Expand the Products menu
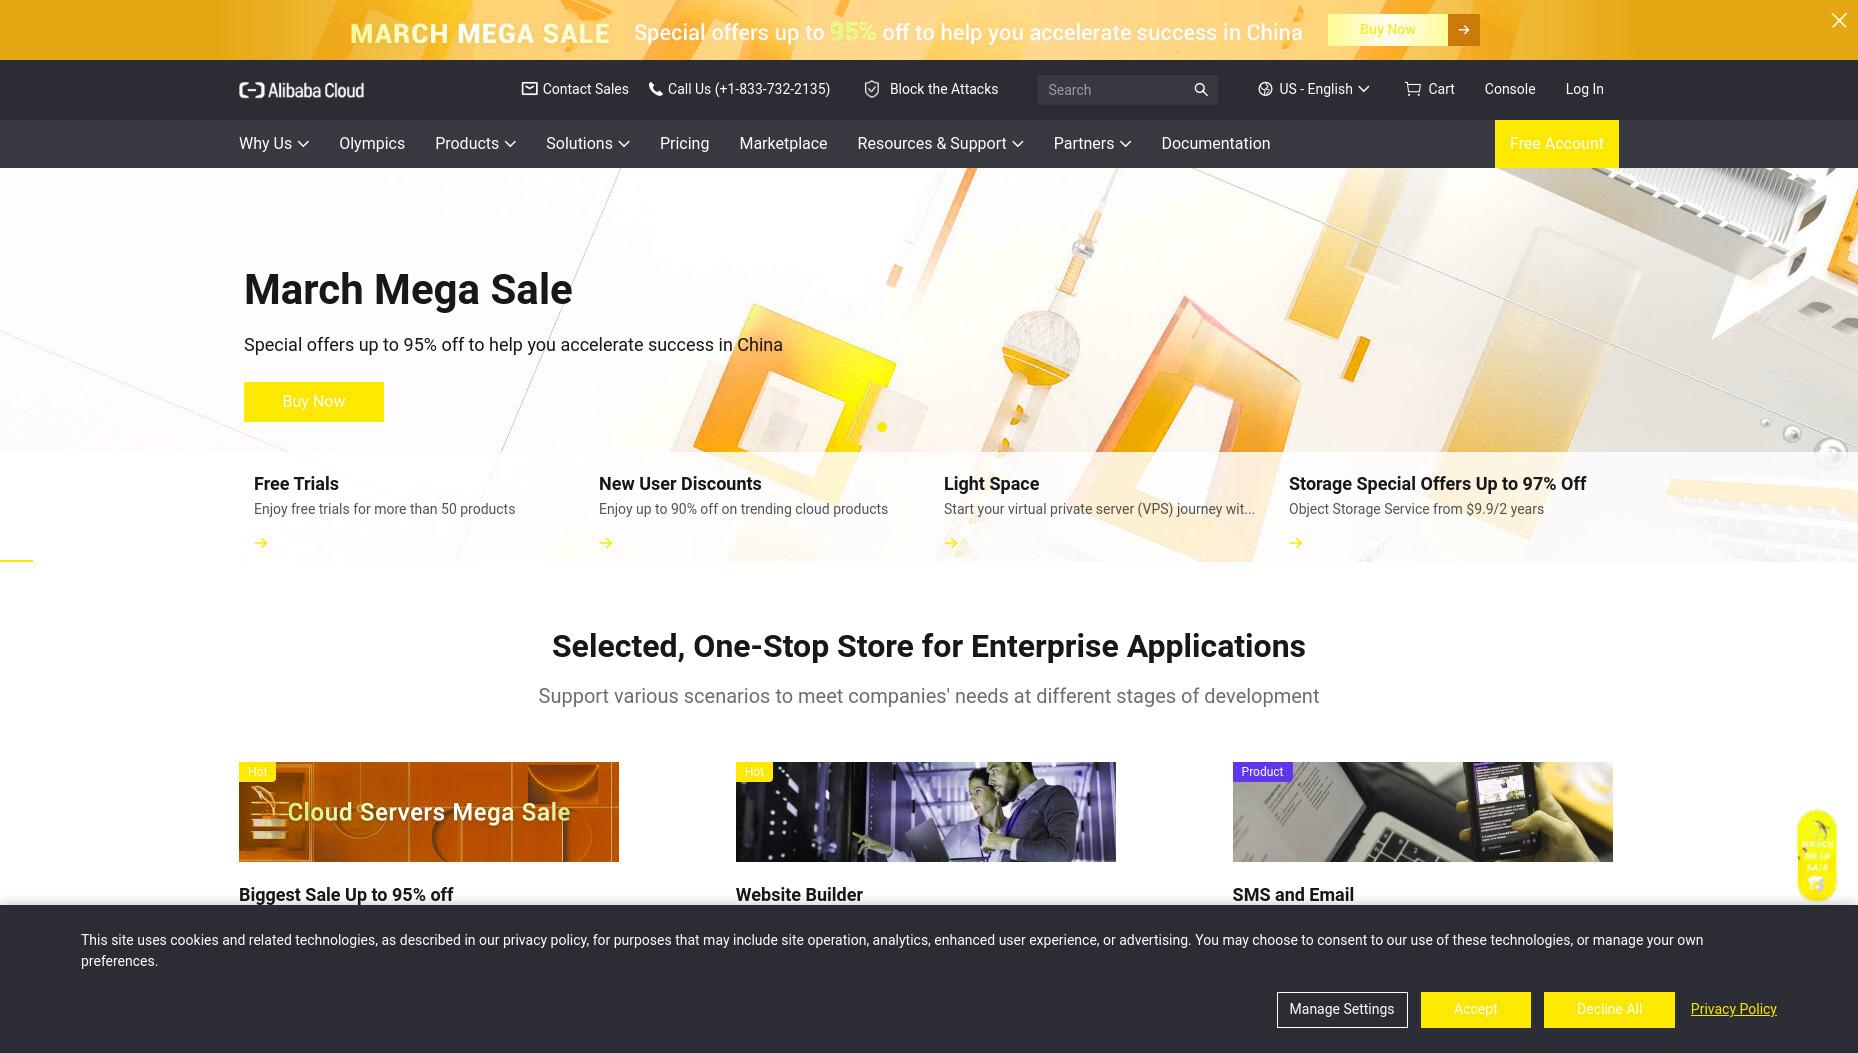The height and width of the screenshot is (1053, 1858). [x=475, y=144]
